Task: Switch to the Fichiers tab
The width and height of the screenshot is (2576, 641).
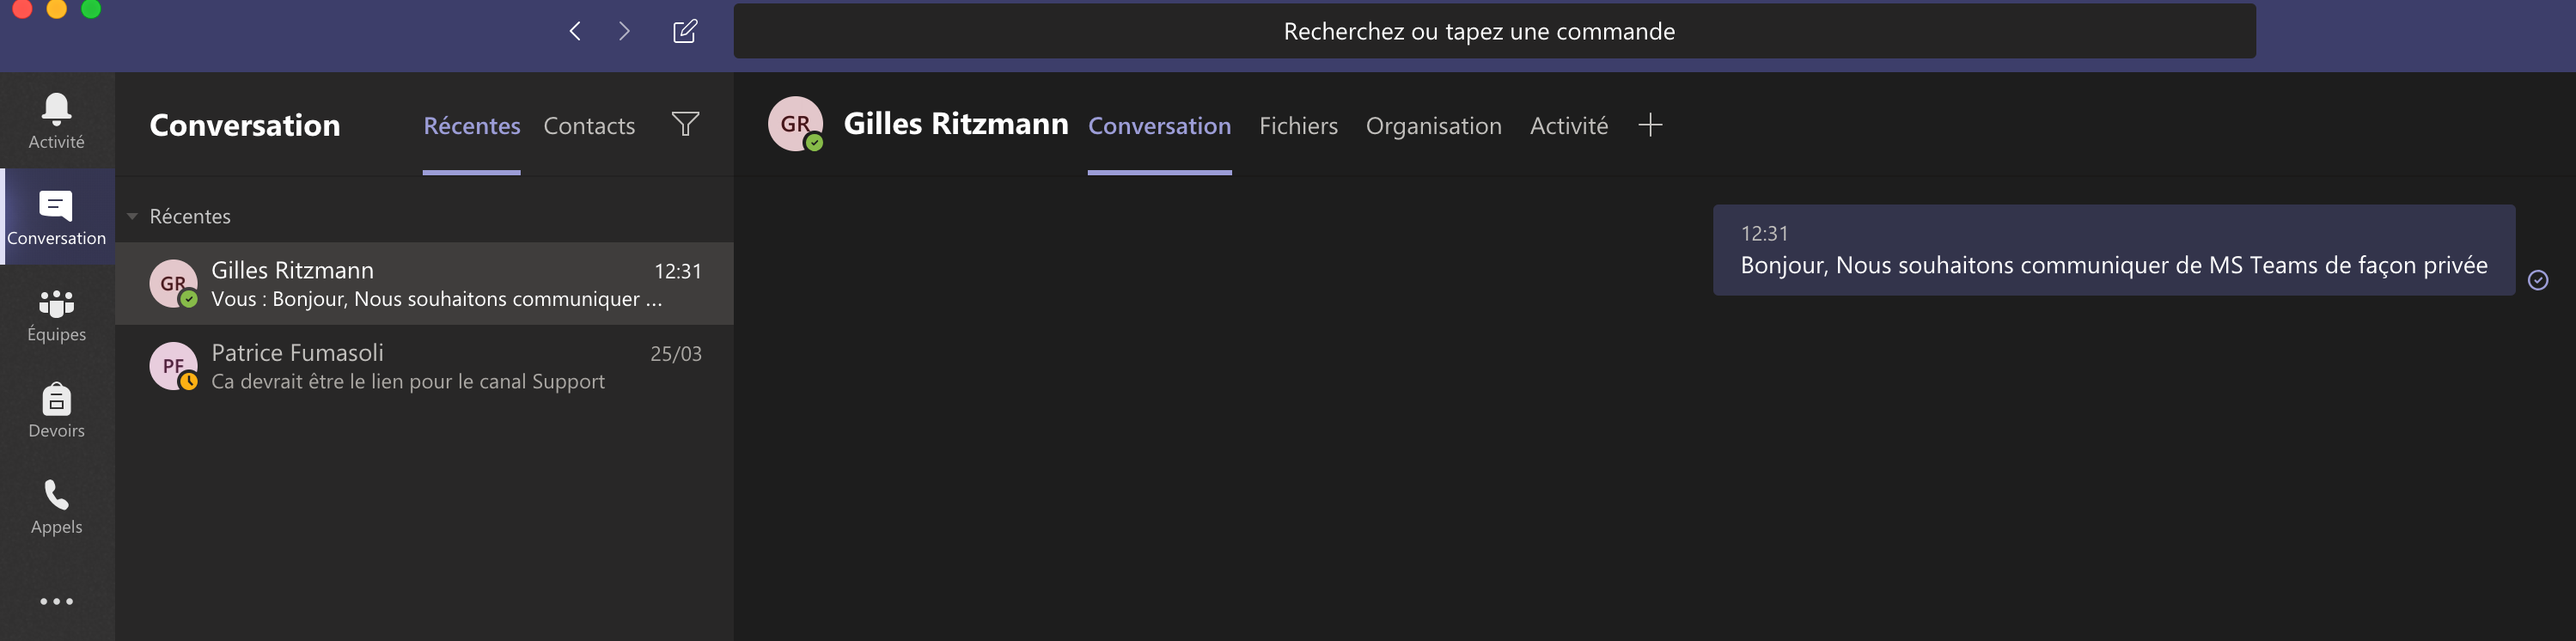Action: click(1298, 126)
